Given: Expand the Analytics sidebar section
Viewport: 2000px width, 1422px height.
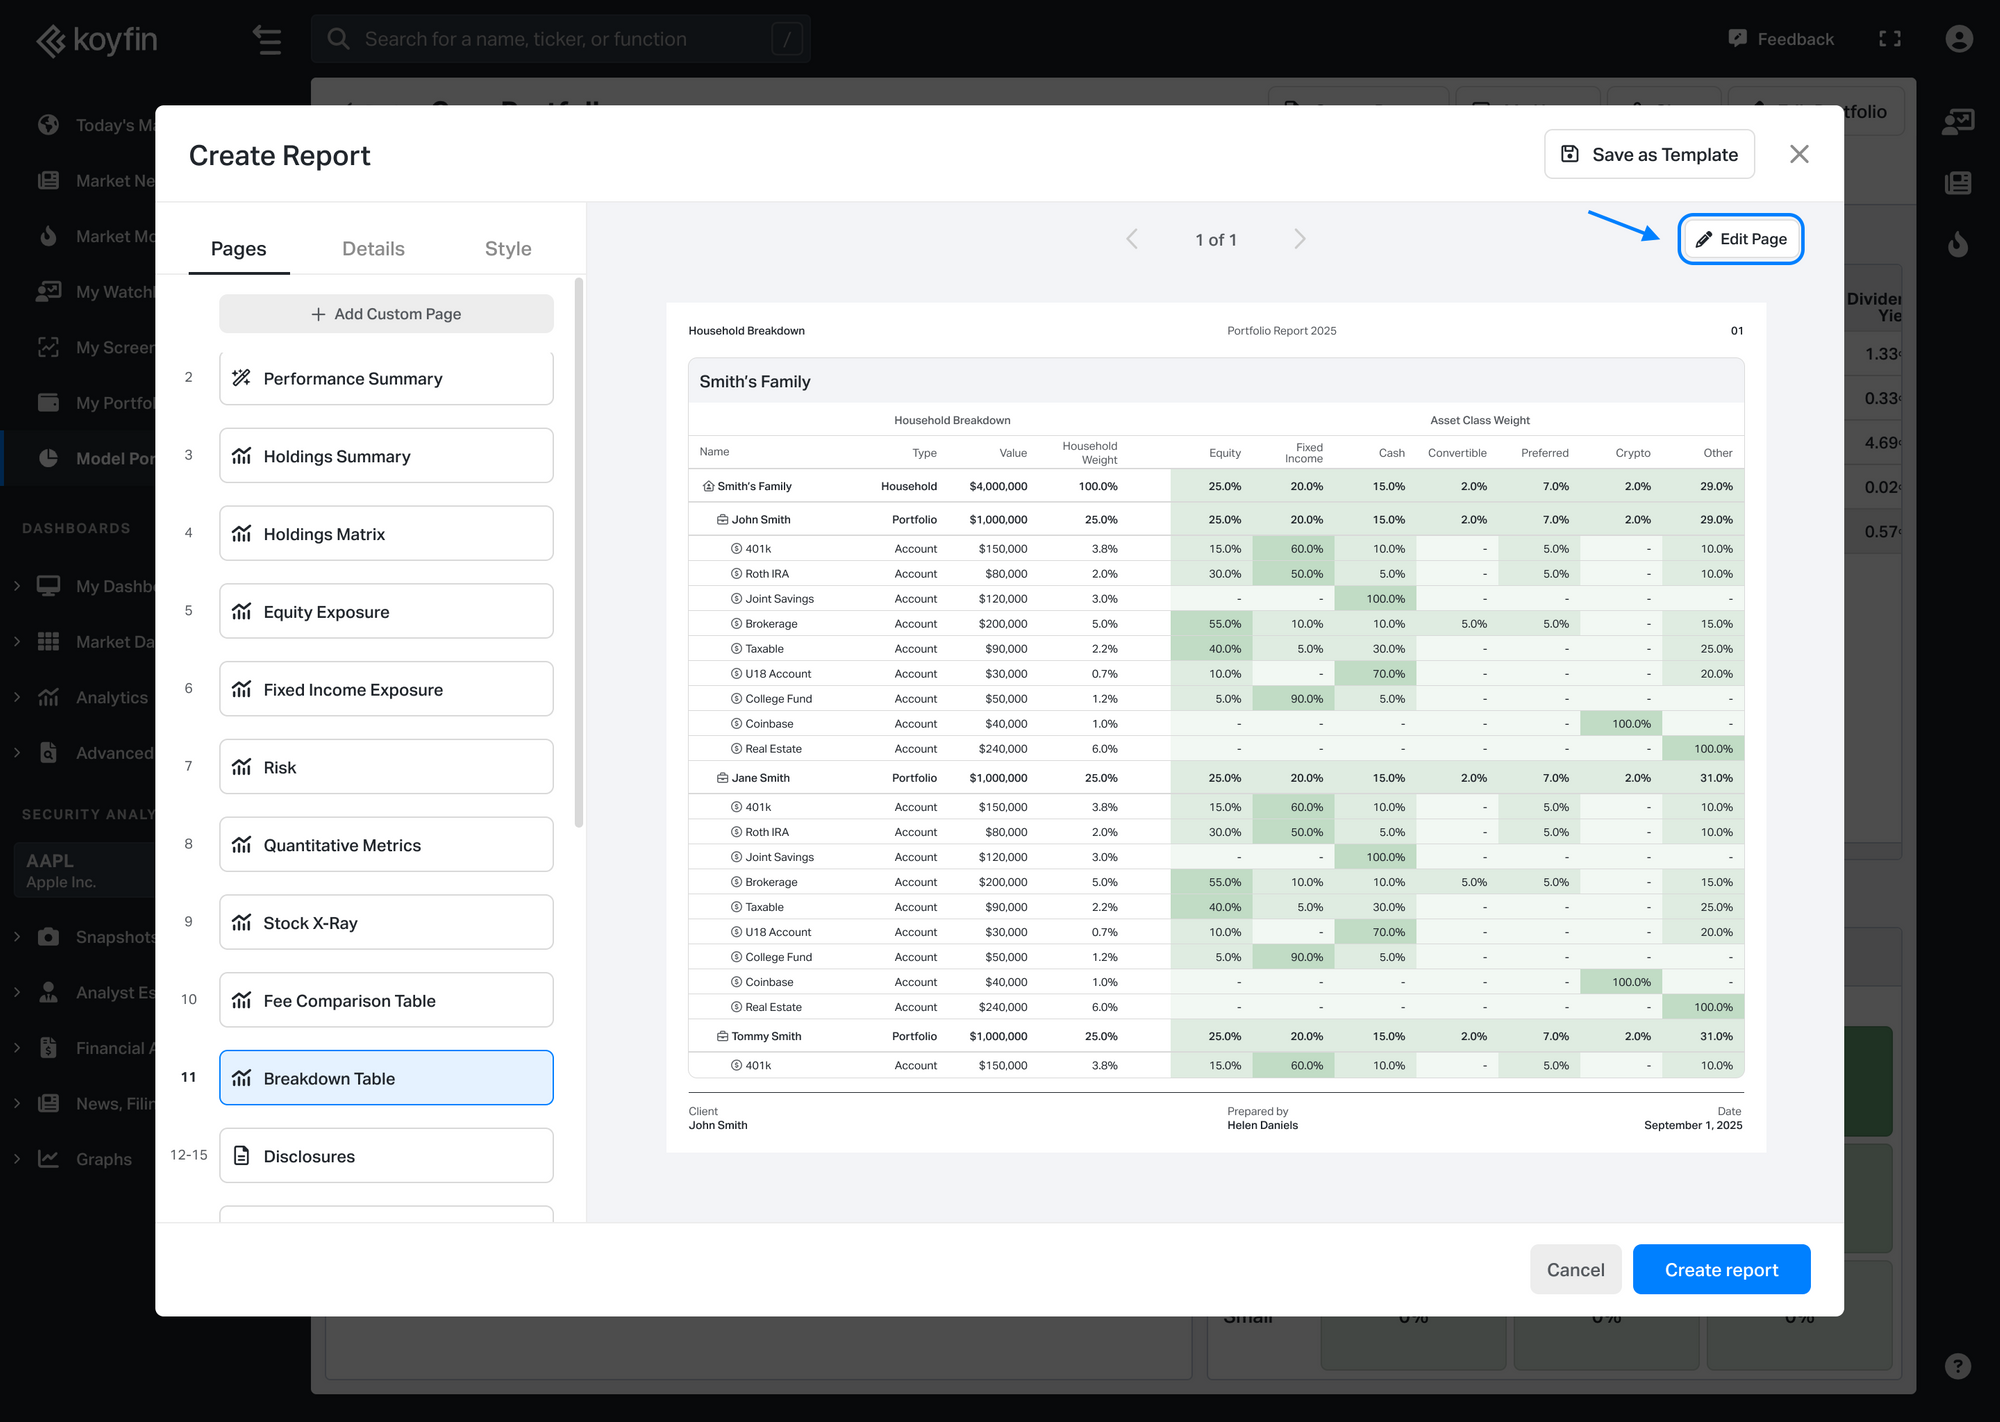Looking at the screenshot, I should [17, 697].
